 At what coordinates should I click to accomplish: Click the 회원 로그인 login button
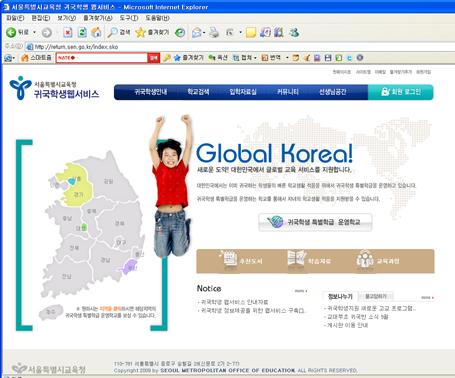pyautogui.click(x=401, y=92)
